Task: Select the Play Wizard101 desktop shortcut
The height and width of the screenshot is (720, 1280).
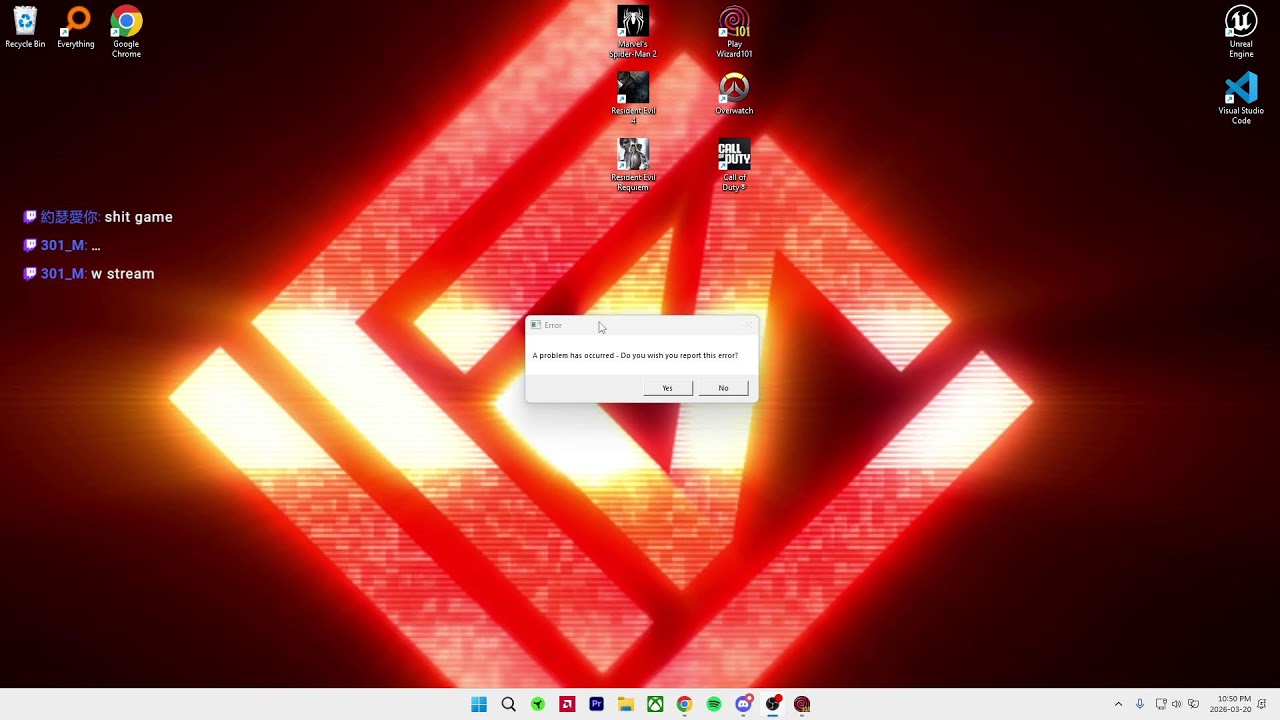Action: click(x=734, y=32)
